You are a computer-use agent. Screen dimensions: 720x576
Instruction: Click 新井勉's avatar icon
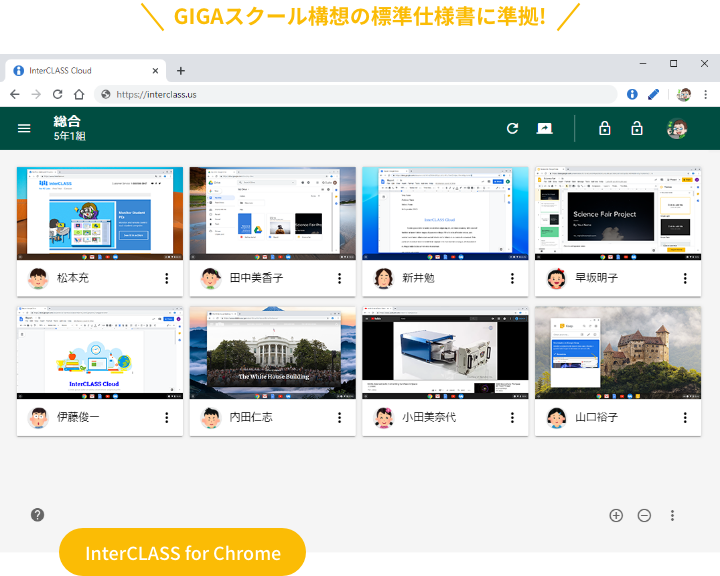coord(383,278)
